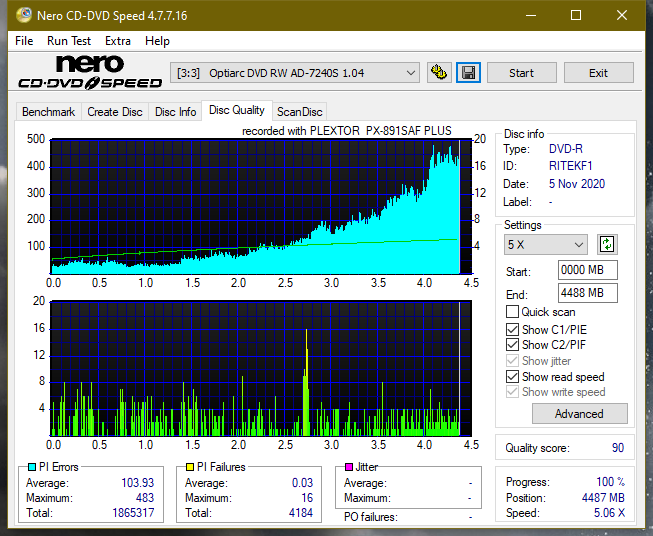Switch to the Create Disc tab
Viewport: 653px width, 536px height.
pos(115,112)
